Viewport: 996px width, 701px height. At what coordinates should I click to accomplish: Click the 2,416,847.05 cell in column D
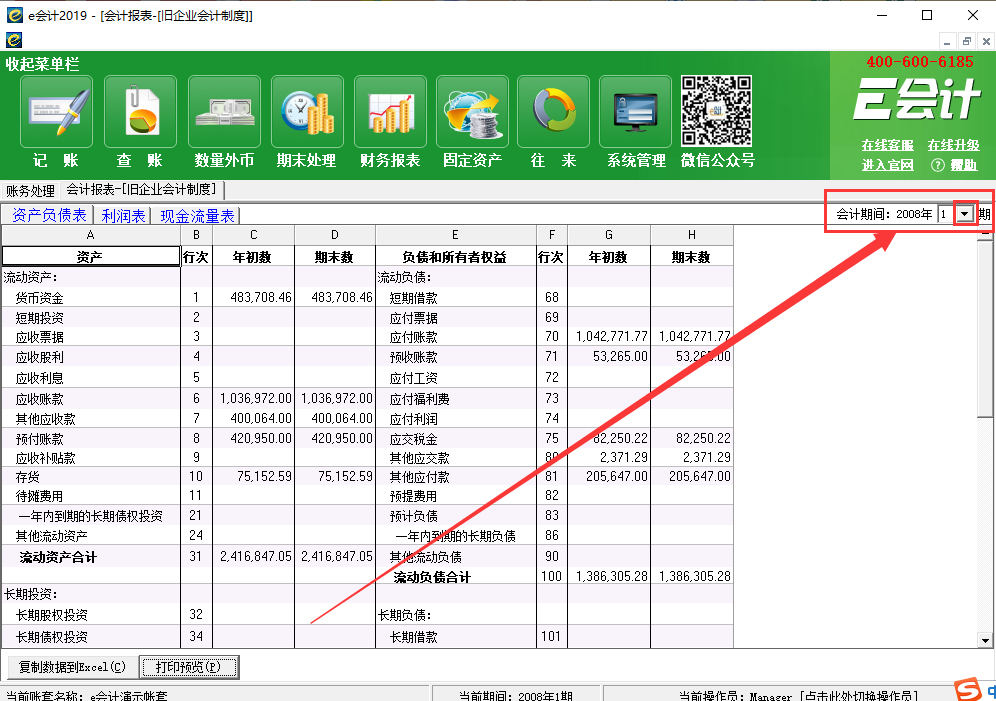(337, 556)
